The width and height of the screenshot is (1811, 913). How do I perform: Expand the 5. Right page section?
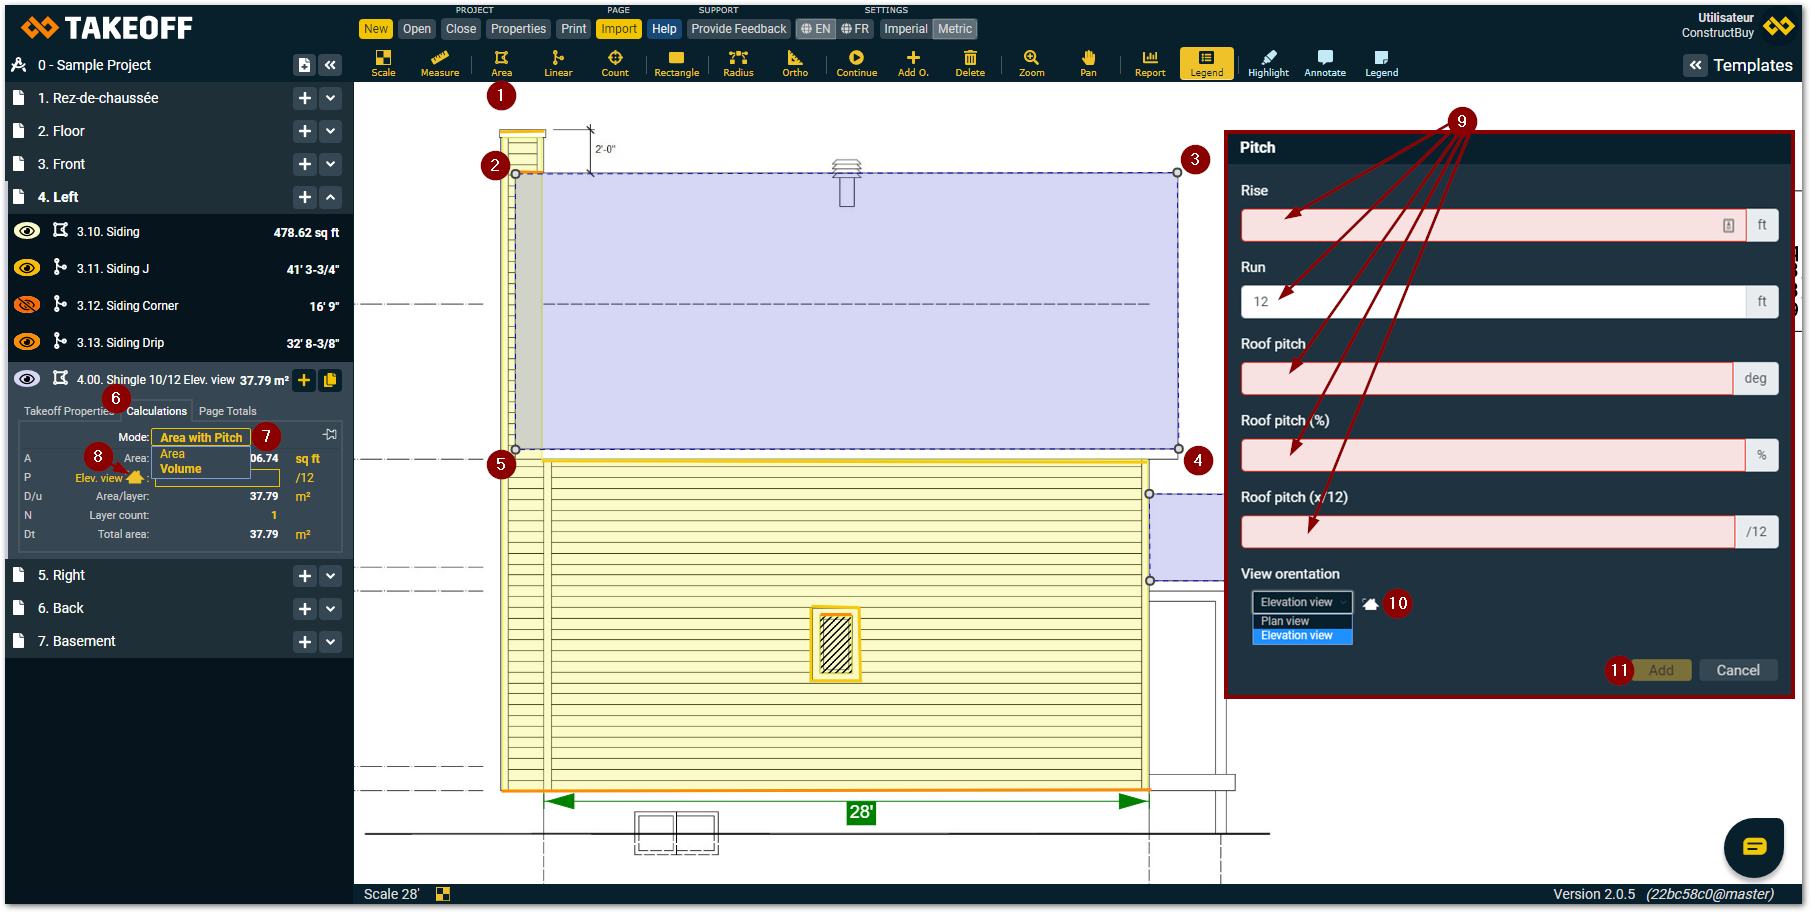pos(331,576)
